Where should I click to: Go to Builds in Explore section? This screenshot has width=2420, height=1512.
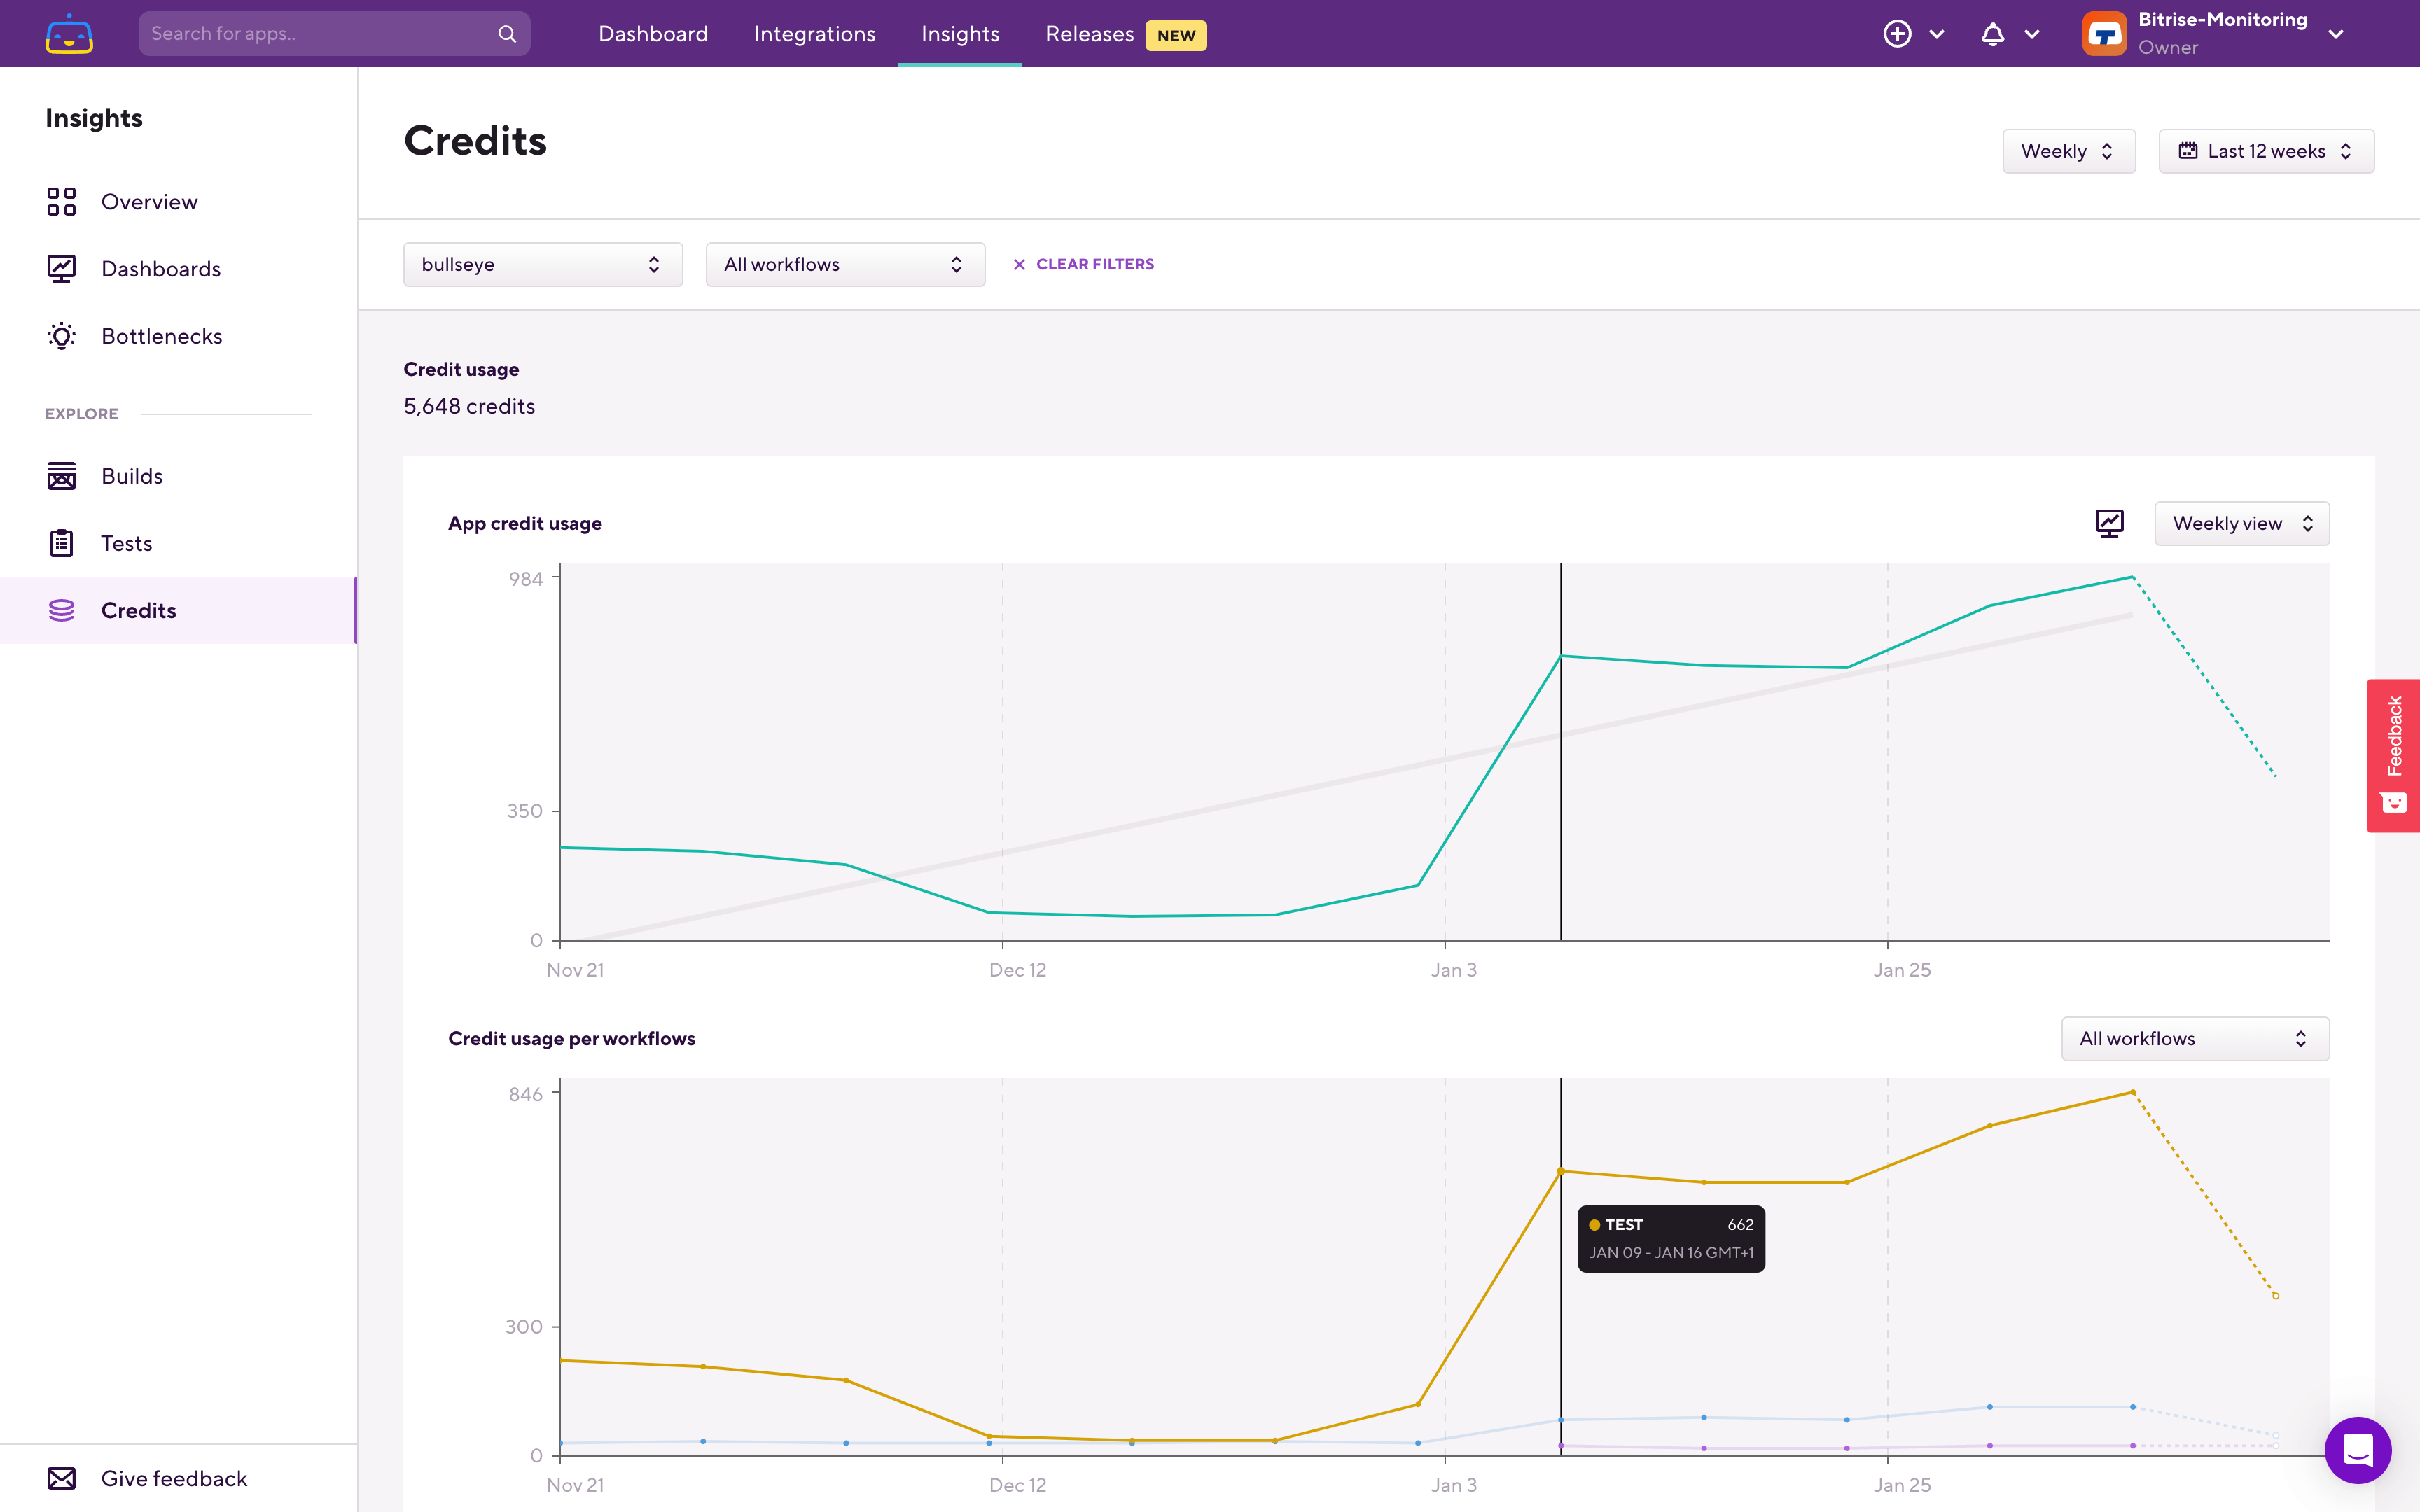[131, 476]
